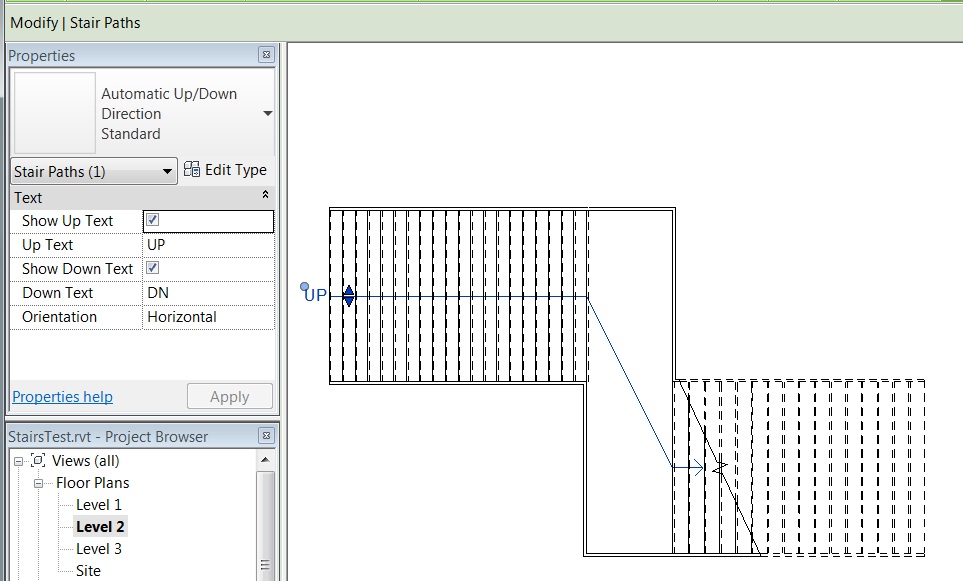Click the stair path flip arrows control

tap(348, 296)
